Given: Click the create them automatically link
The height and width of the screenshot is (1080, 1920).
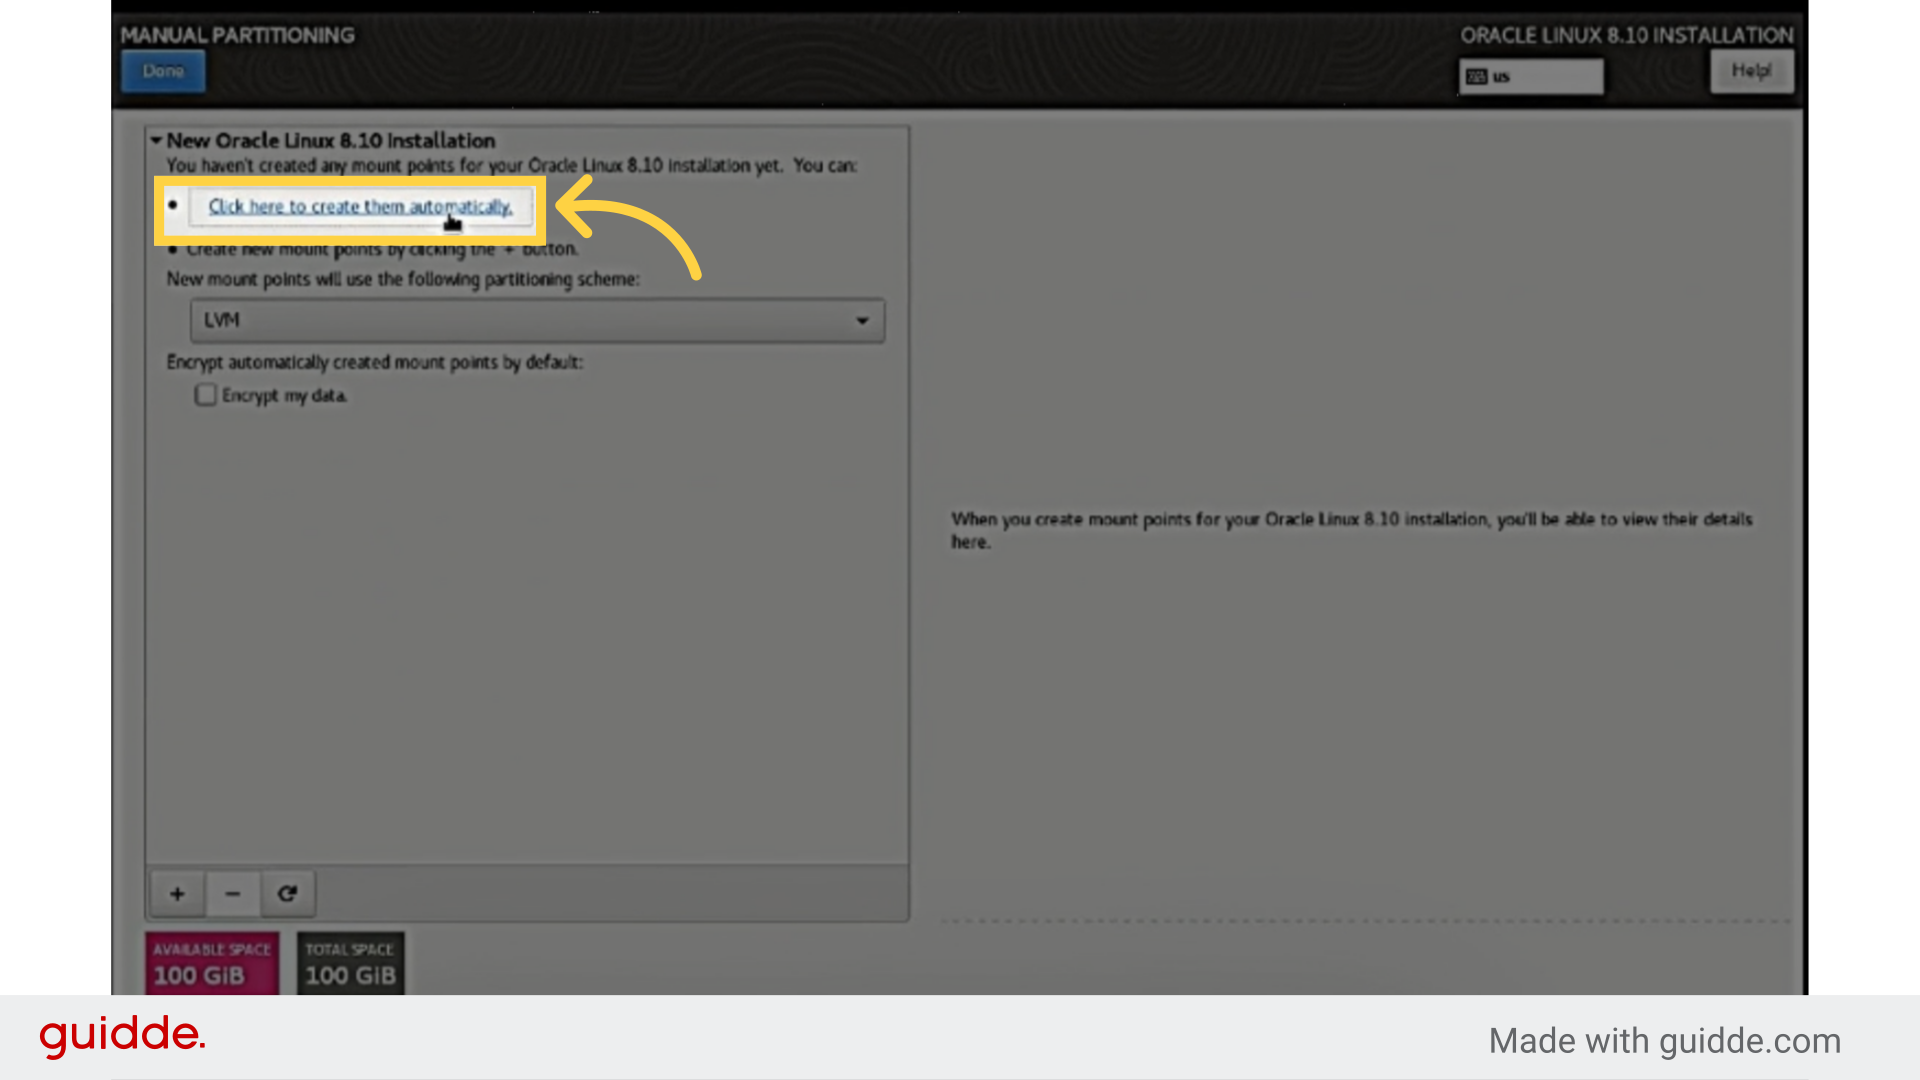Looking at the screenshot, I should click(360, 207).
